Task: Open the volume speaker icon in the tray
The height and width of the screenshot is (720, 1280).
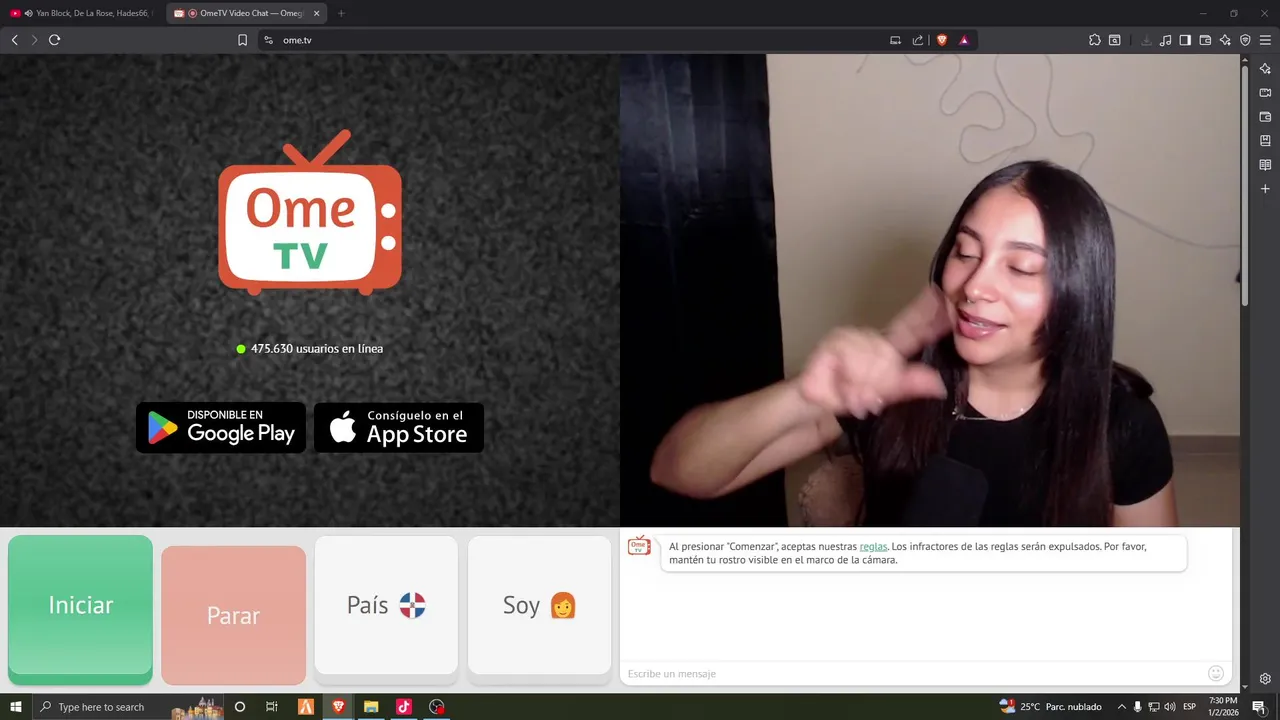Action: coord(1170,707)
